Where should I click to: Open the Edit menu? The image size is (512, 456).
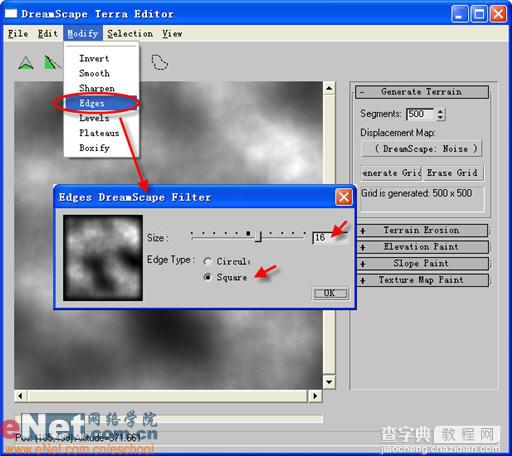(x=48, y=34)
